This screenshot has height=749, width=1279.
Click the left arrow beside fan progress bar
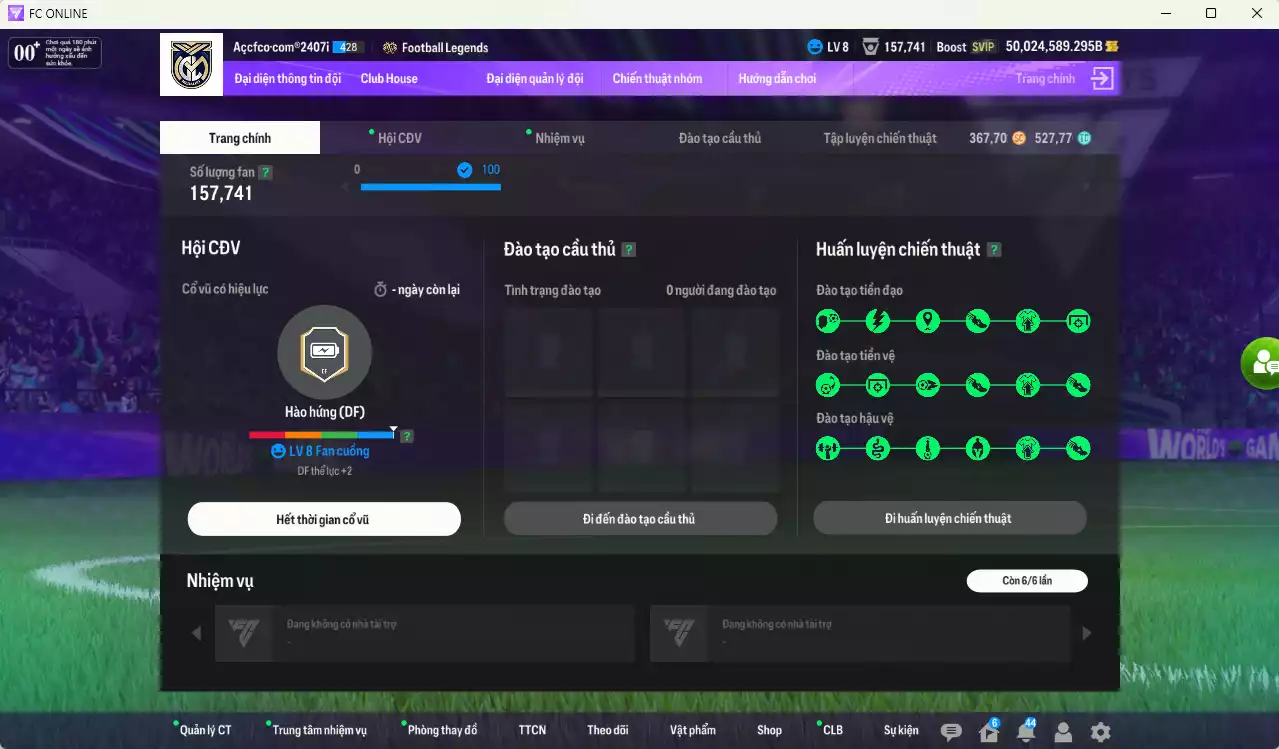point(346,186)
